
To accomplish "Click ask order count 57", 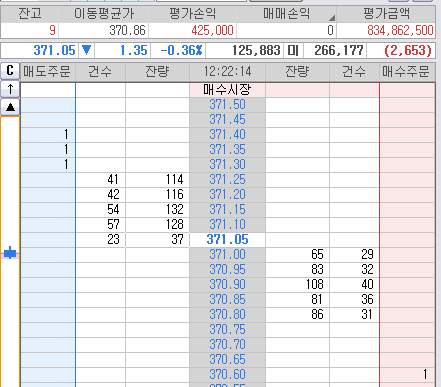I will point(101,225).
